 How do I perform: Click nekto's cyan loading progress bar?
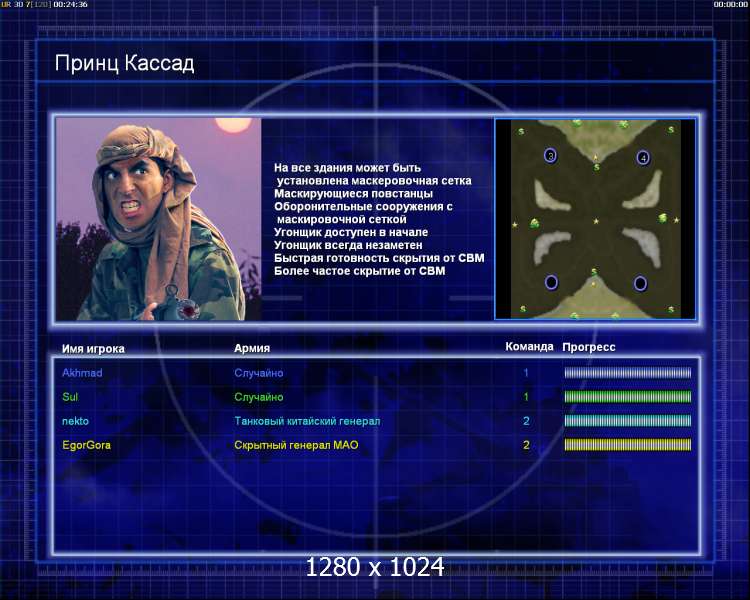628,421
